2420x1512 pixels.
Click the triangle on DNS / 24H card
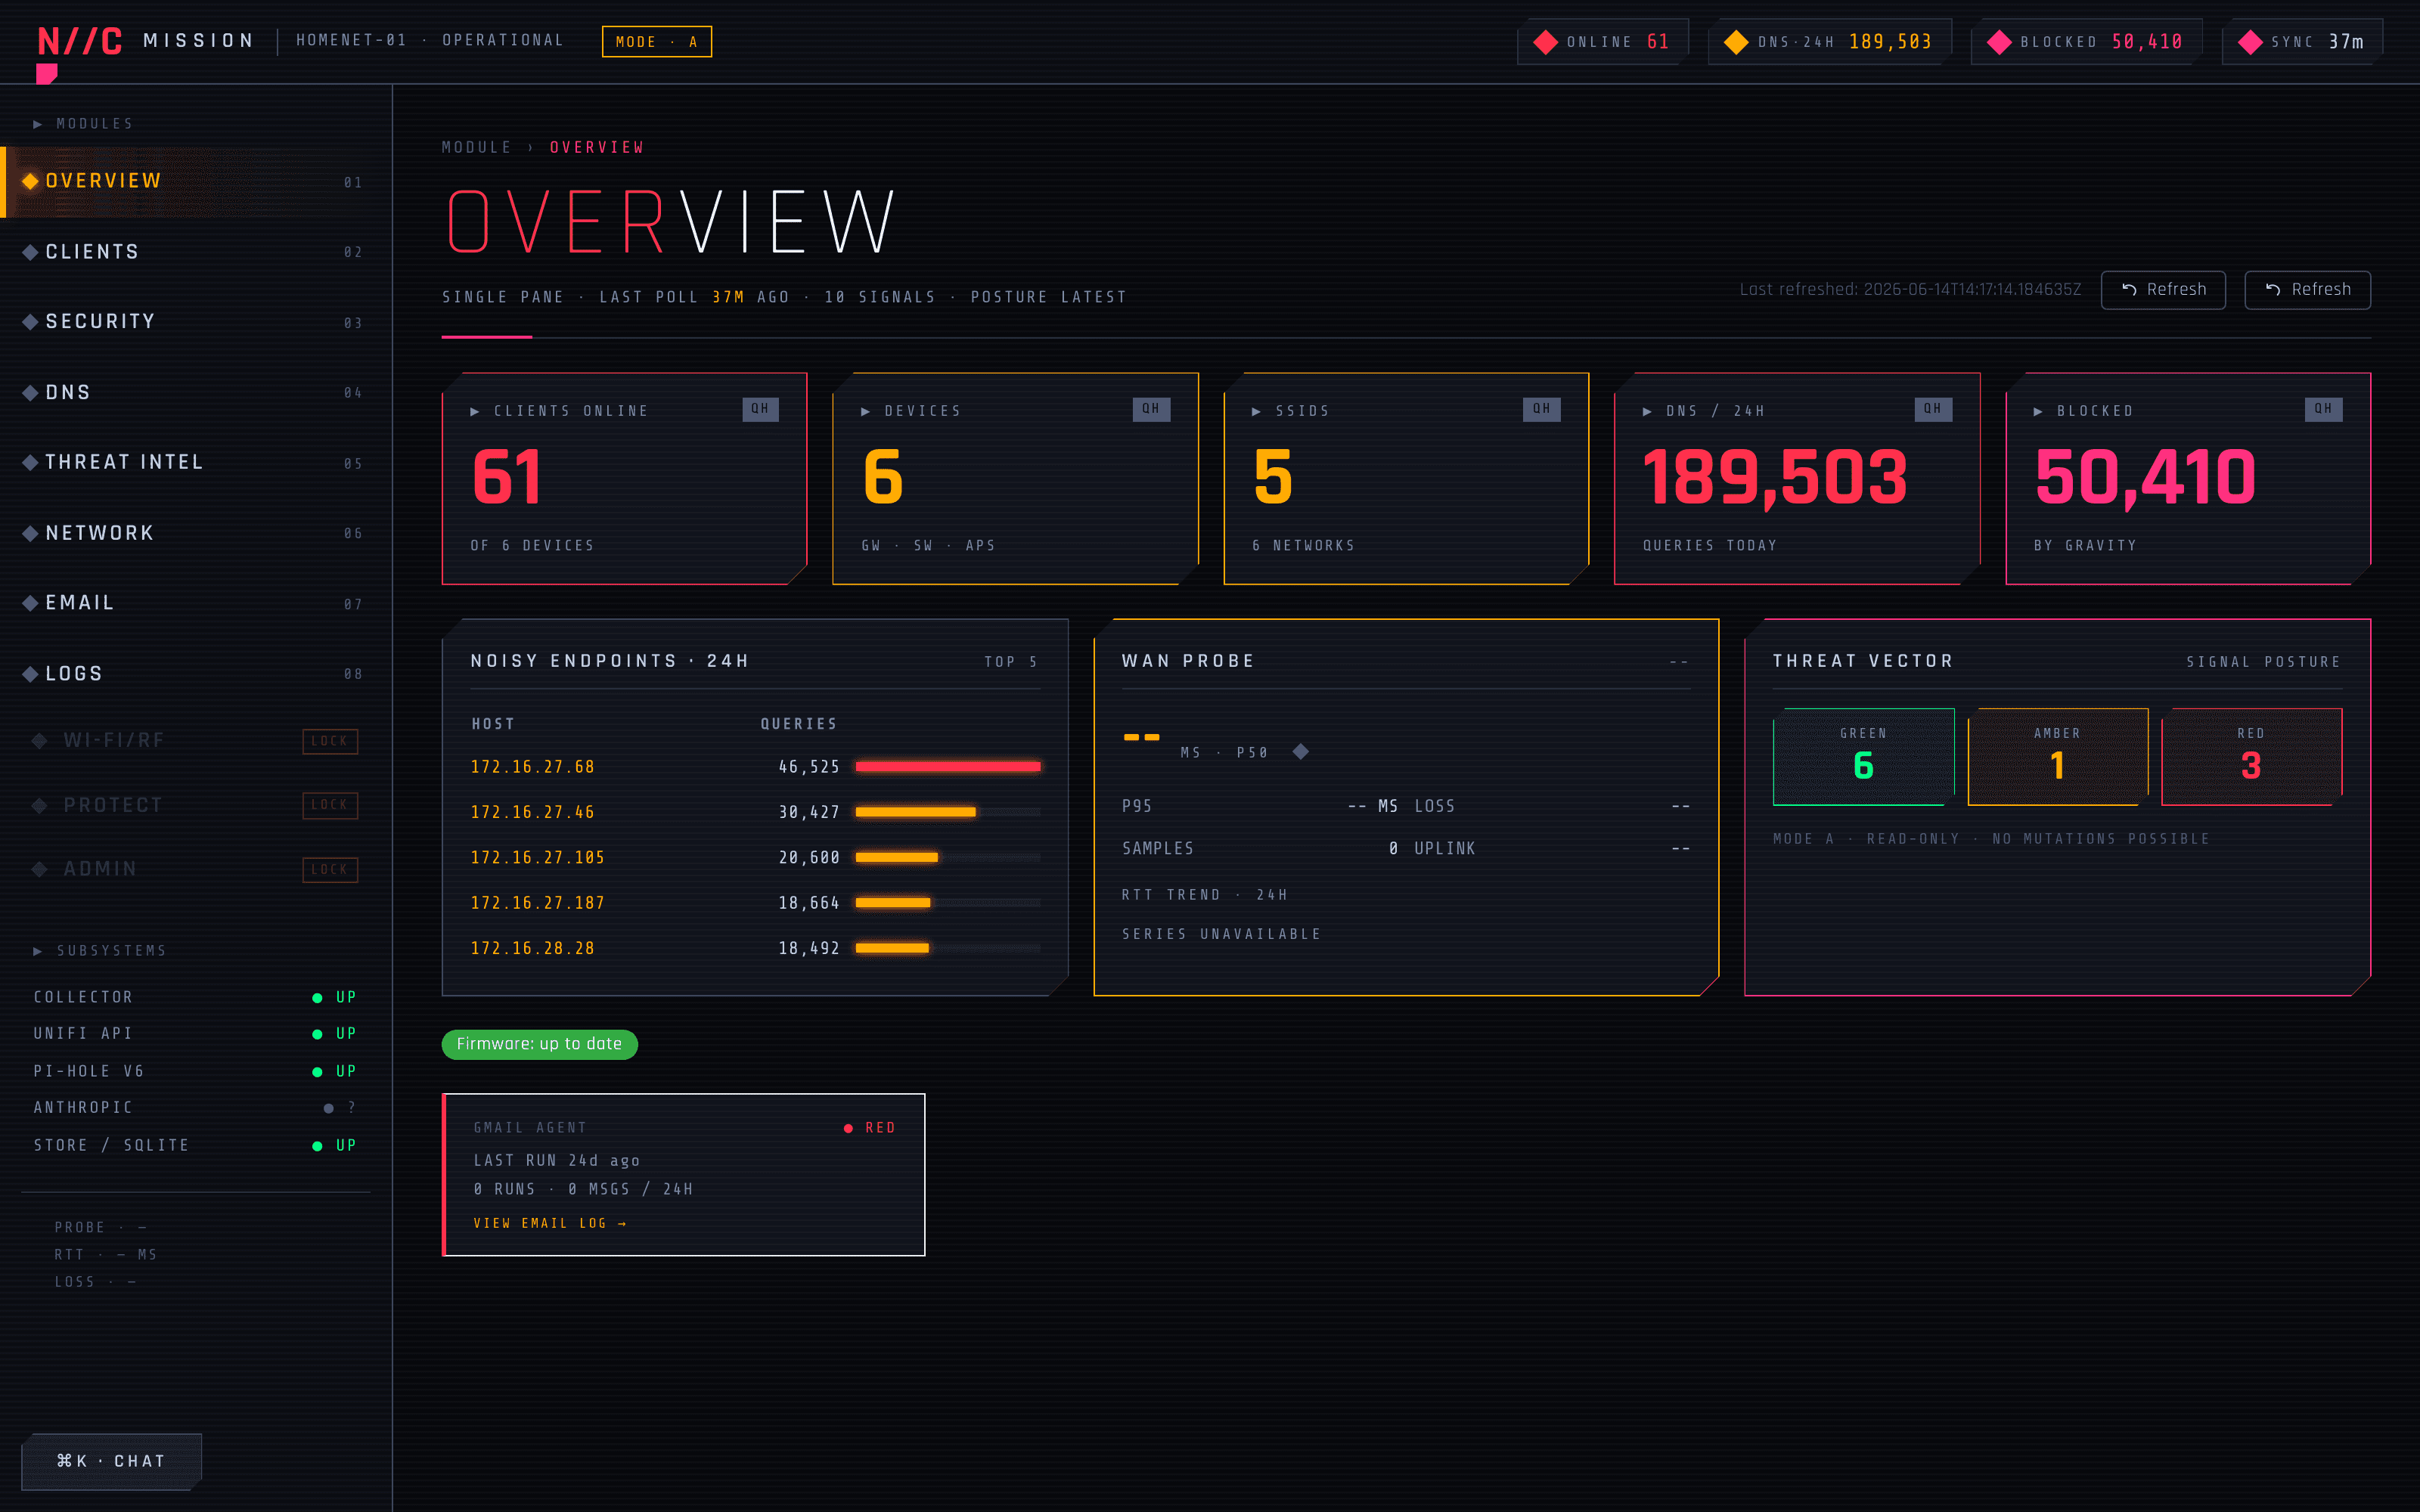pos(1647,411)
